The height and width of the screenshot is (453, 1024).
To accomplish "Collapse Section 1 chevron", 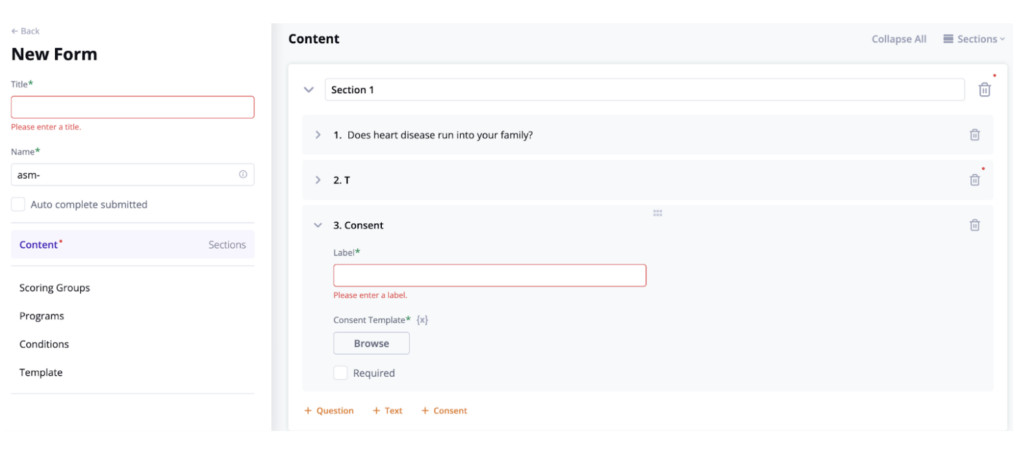I will 308,90.
